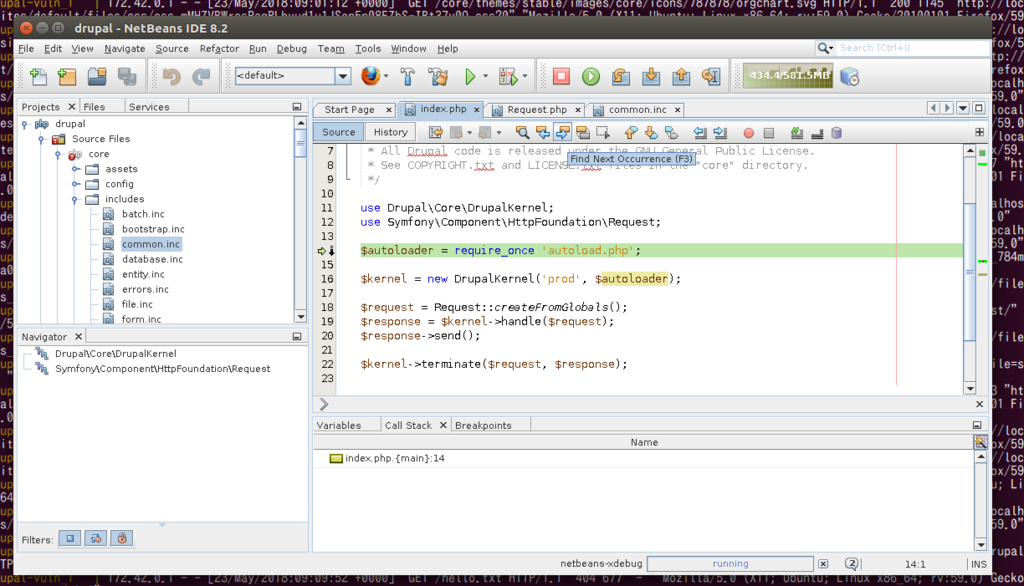Viewport: 1024px width, 586px height.
Task: Click the Run to Cursor icon
Action: [711, 76]
